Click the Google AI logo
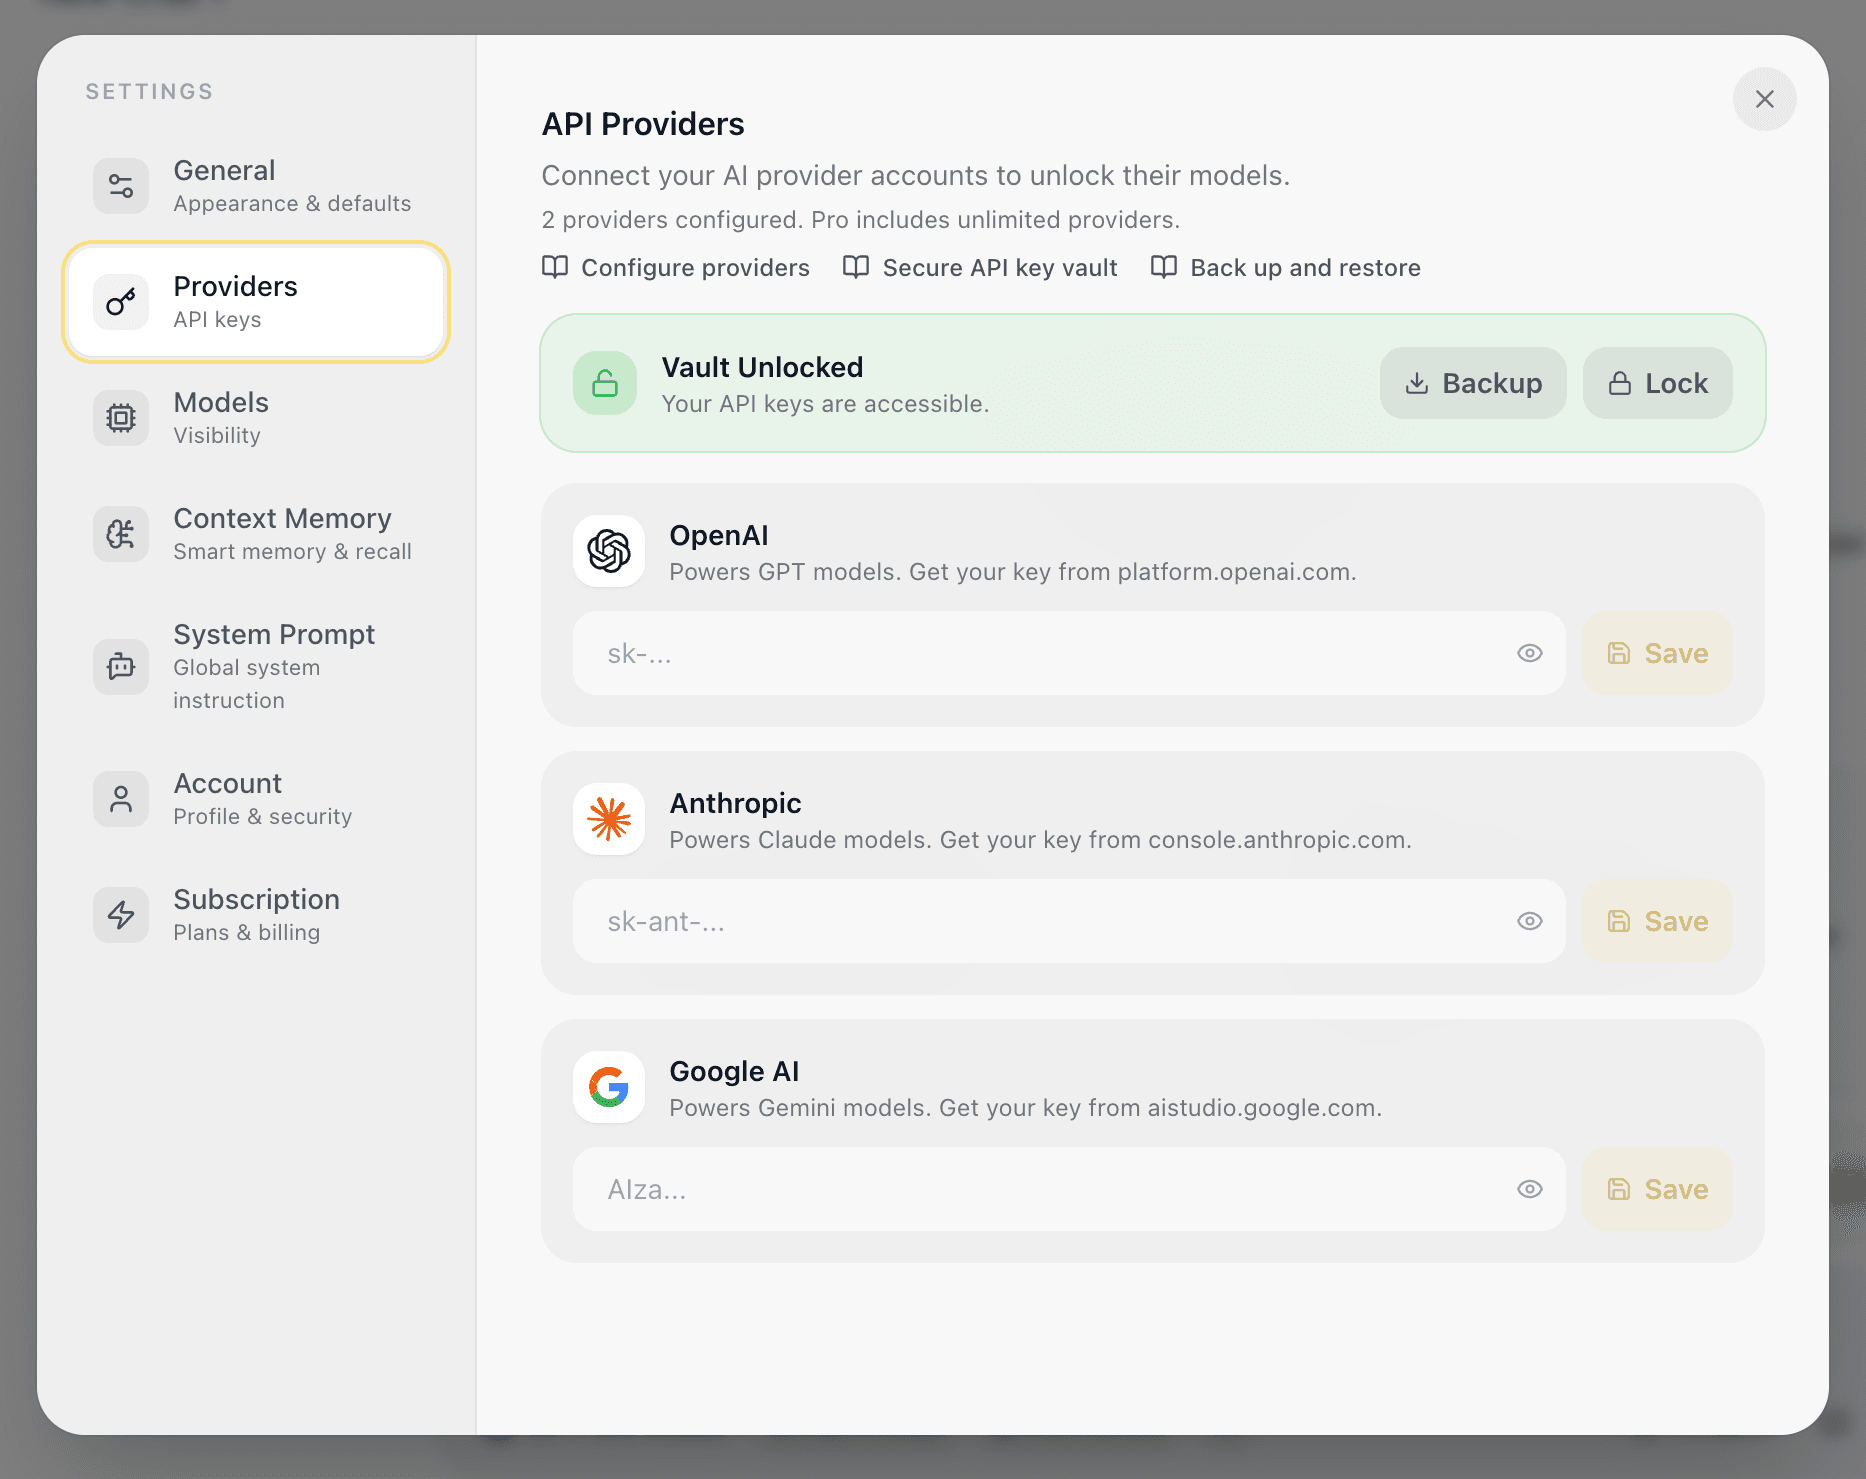 pyautogui.click(x=609, y=1087)
